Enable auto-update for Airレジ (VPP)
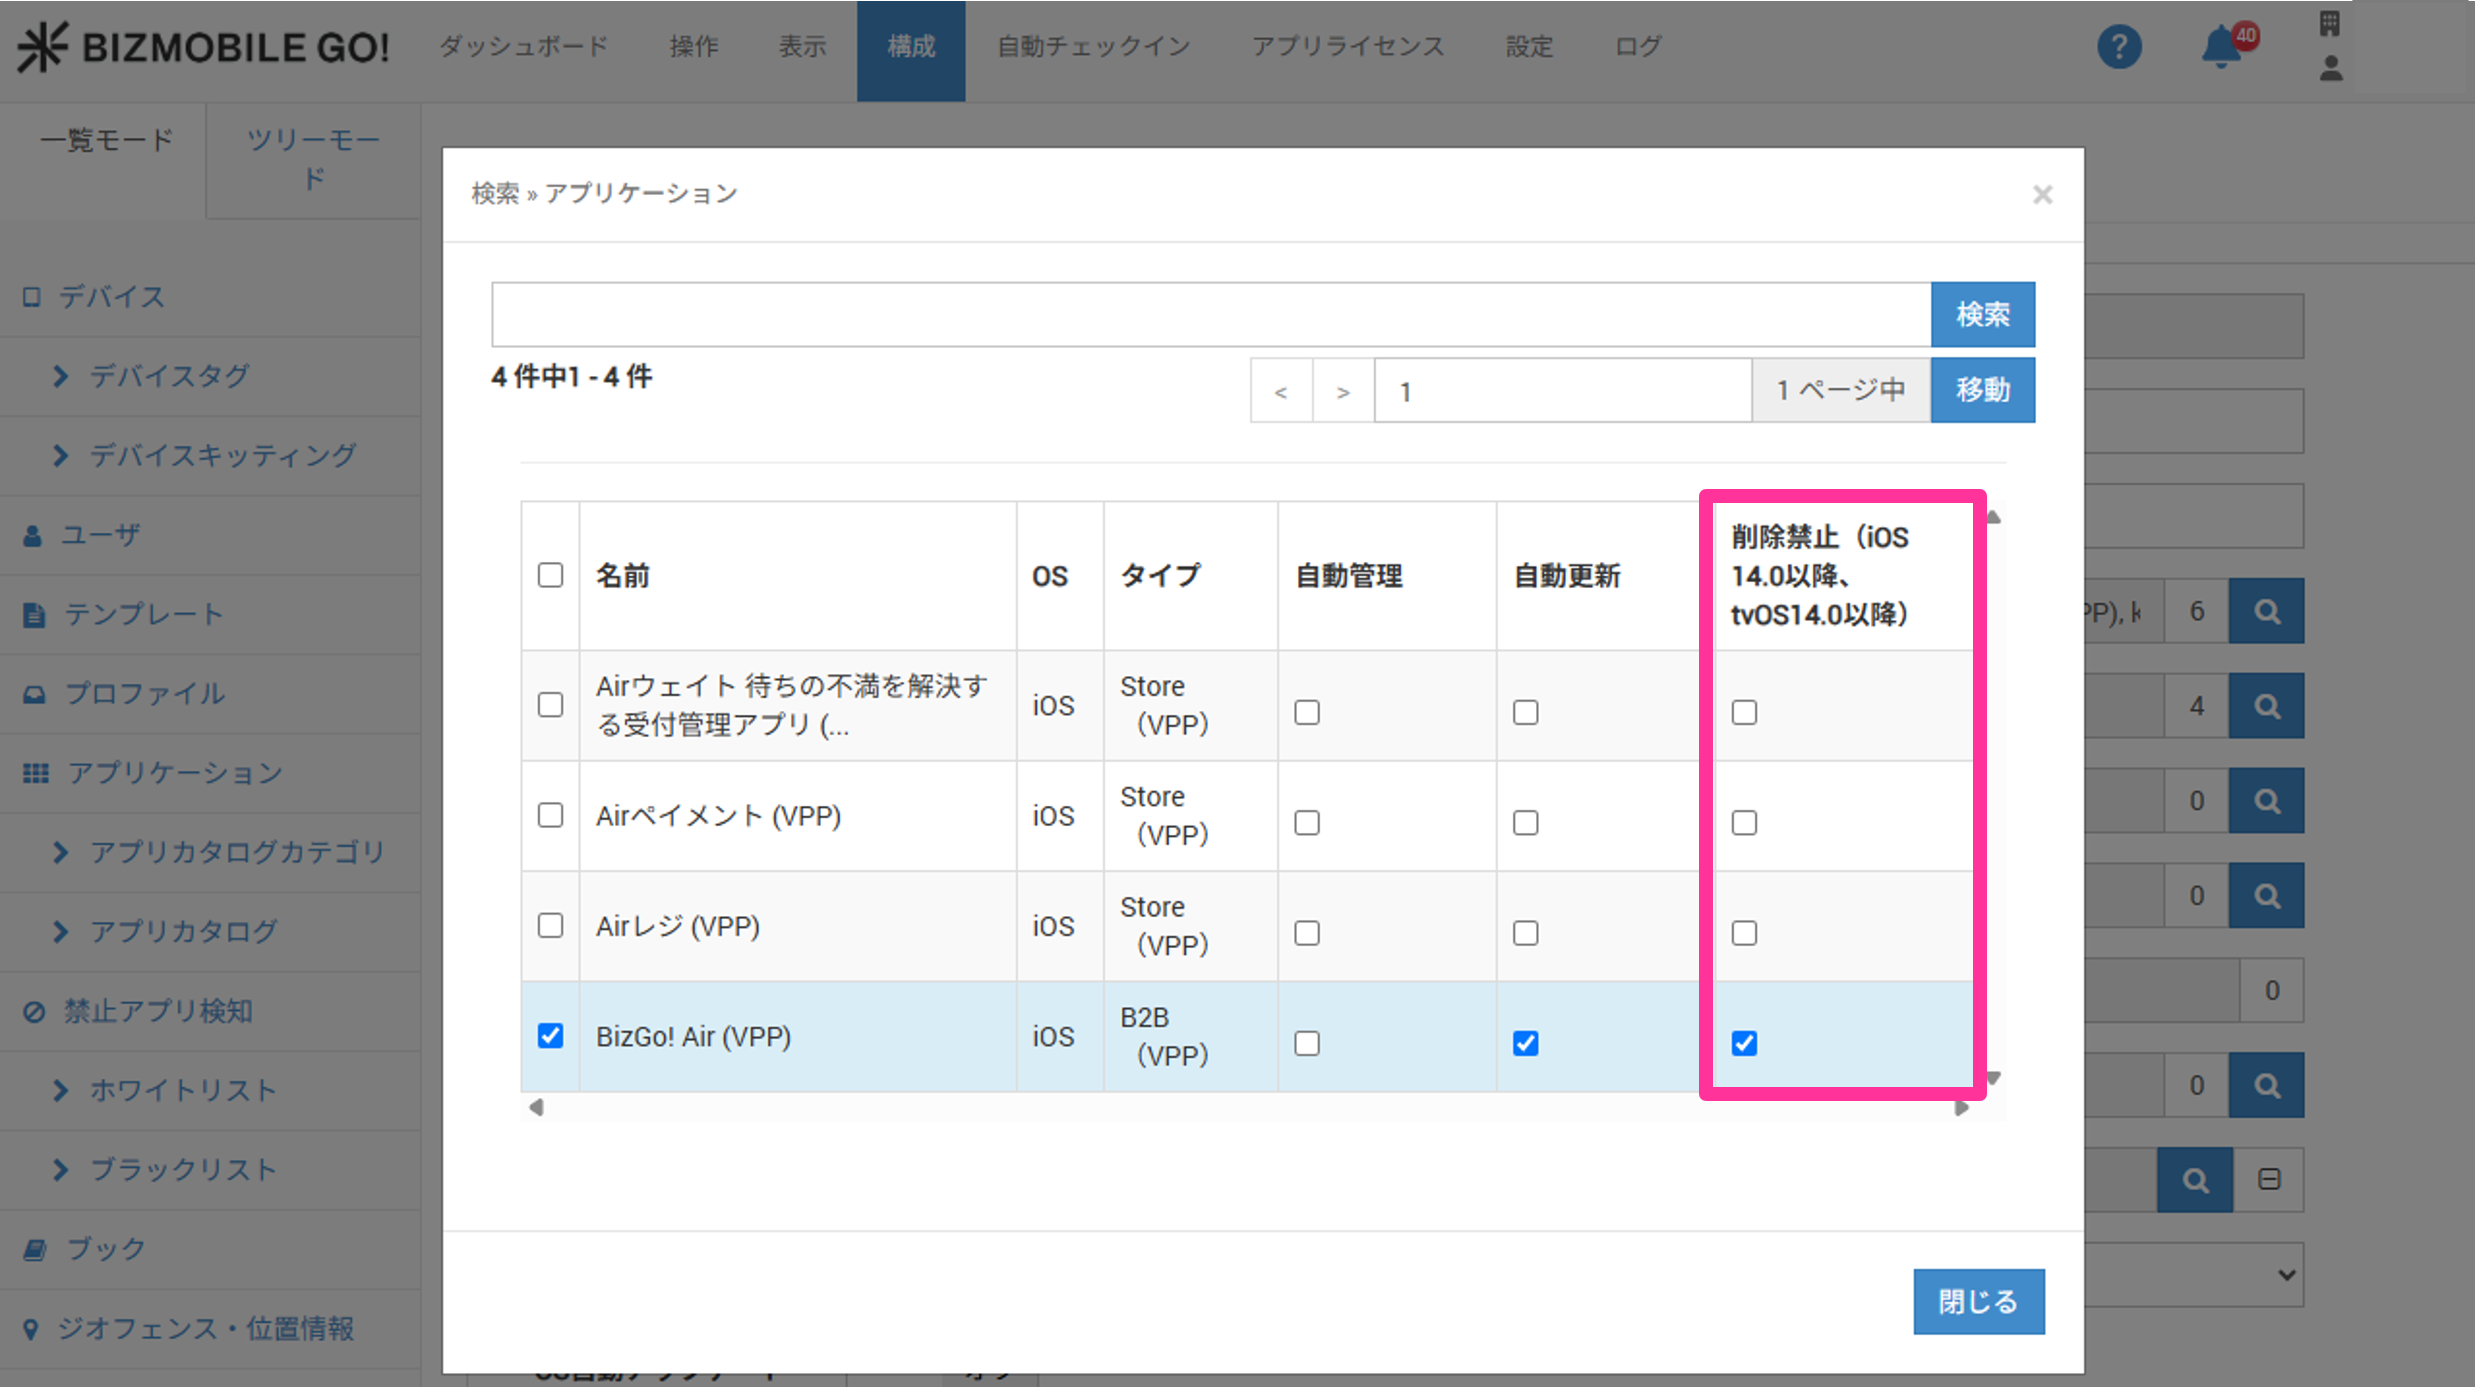This screenshot has width=2475, height=1387. (1525, 933)
